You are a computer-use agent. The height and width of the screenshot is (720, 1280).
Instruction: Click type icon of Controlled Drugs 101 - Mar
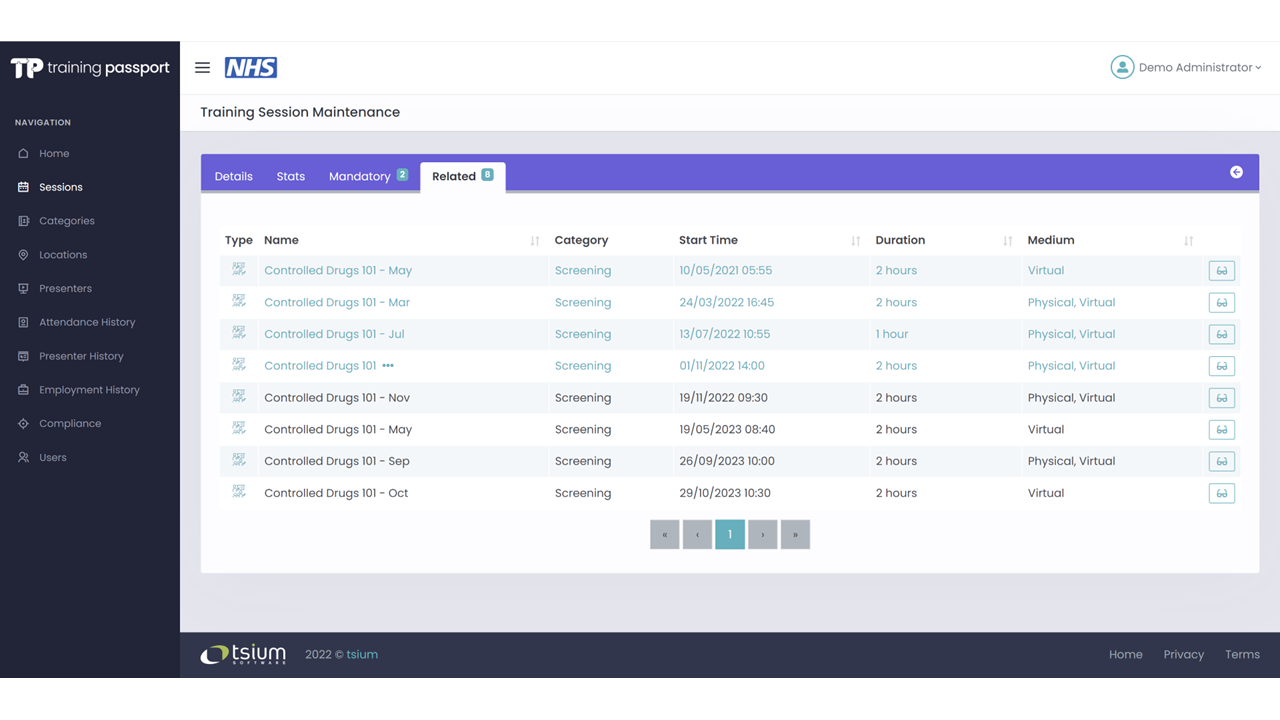[x=239, y=301]
